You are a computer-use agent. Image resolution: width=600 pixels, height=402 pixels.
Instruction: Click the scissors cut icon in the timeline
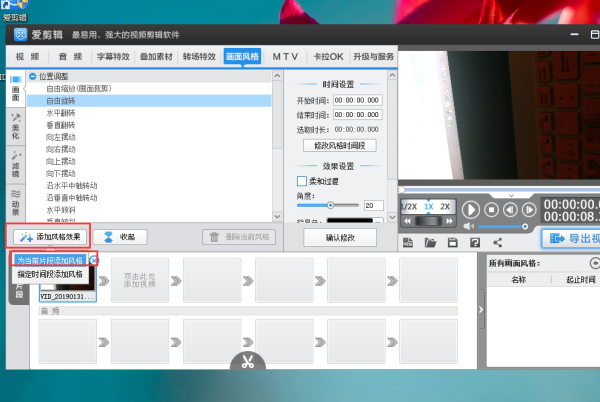pos(248,361)
